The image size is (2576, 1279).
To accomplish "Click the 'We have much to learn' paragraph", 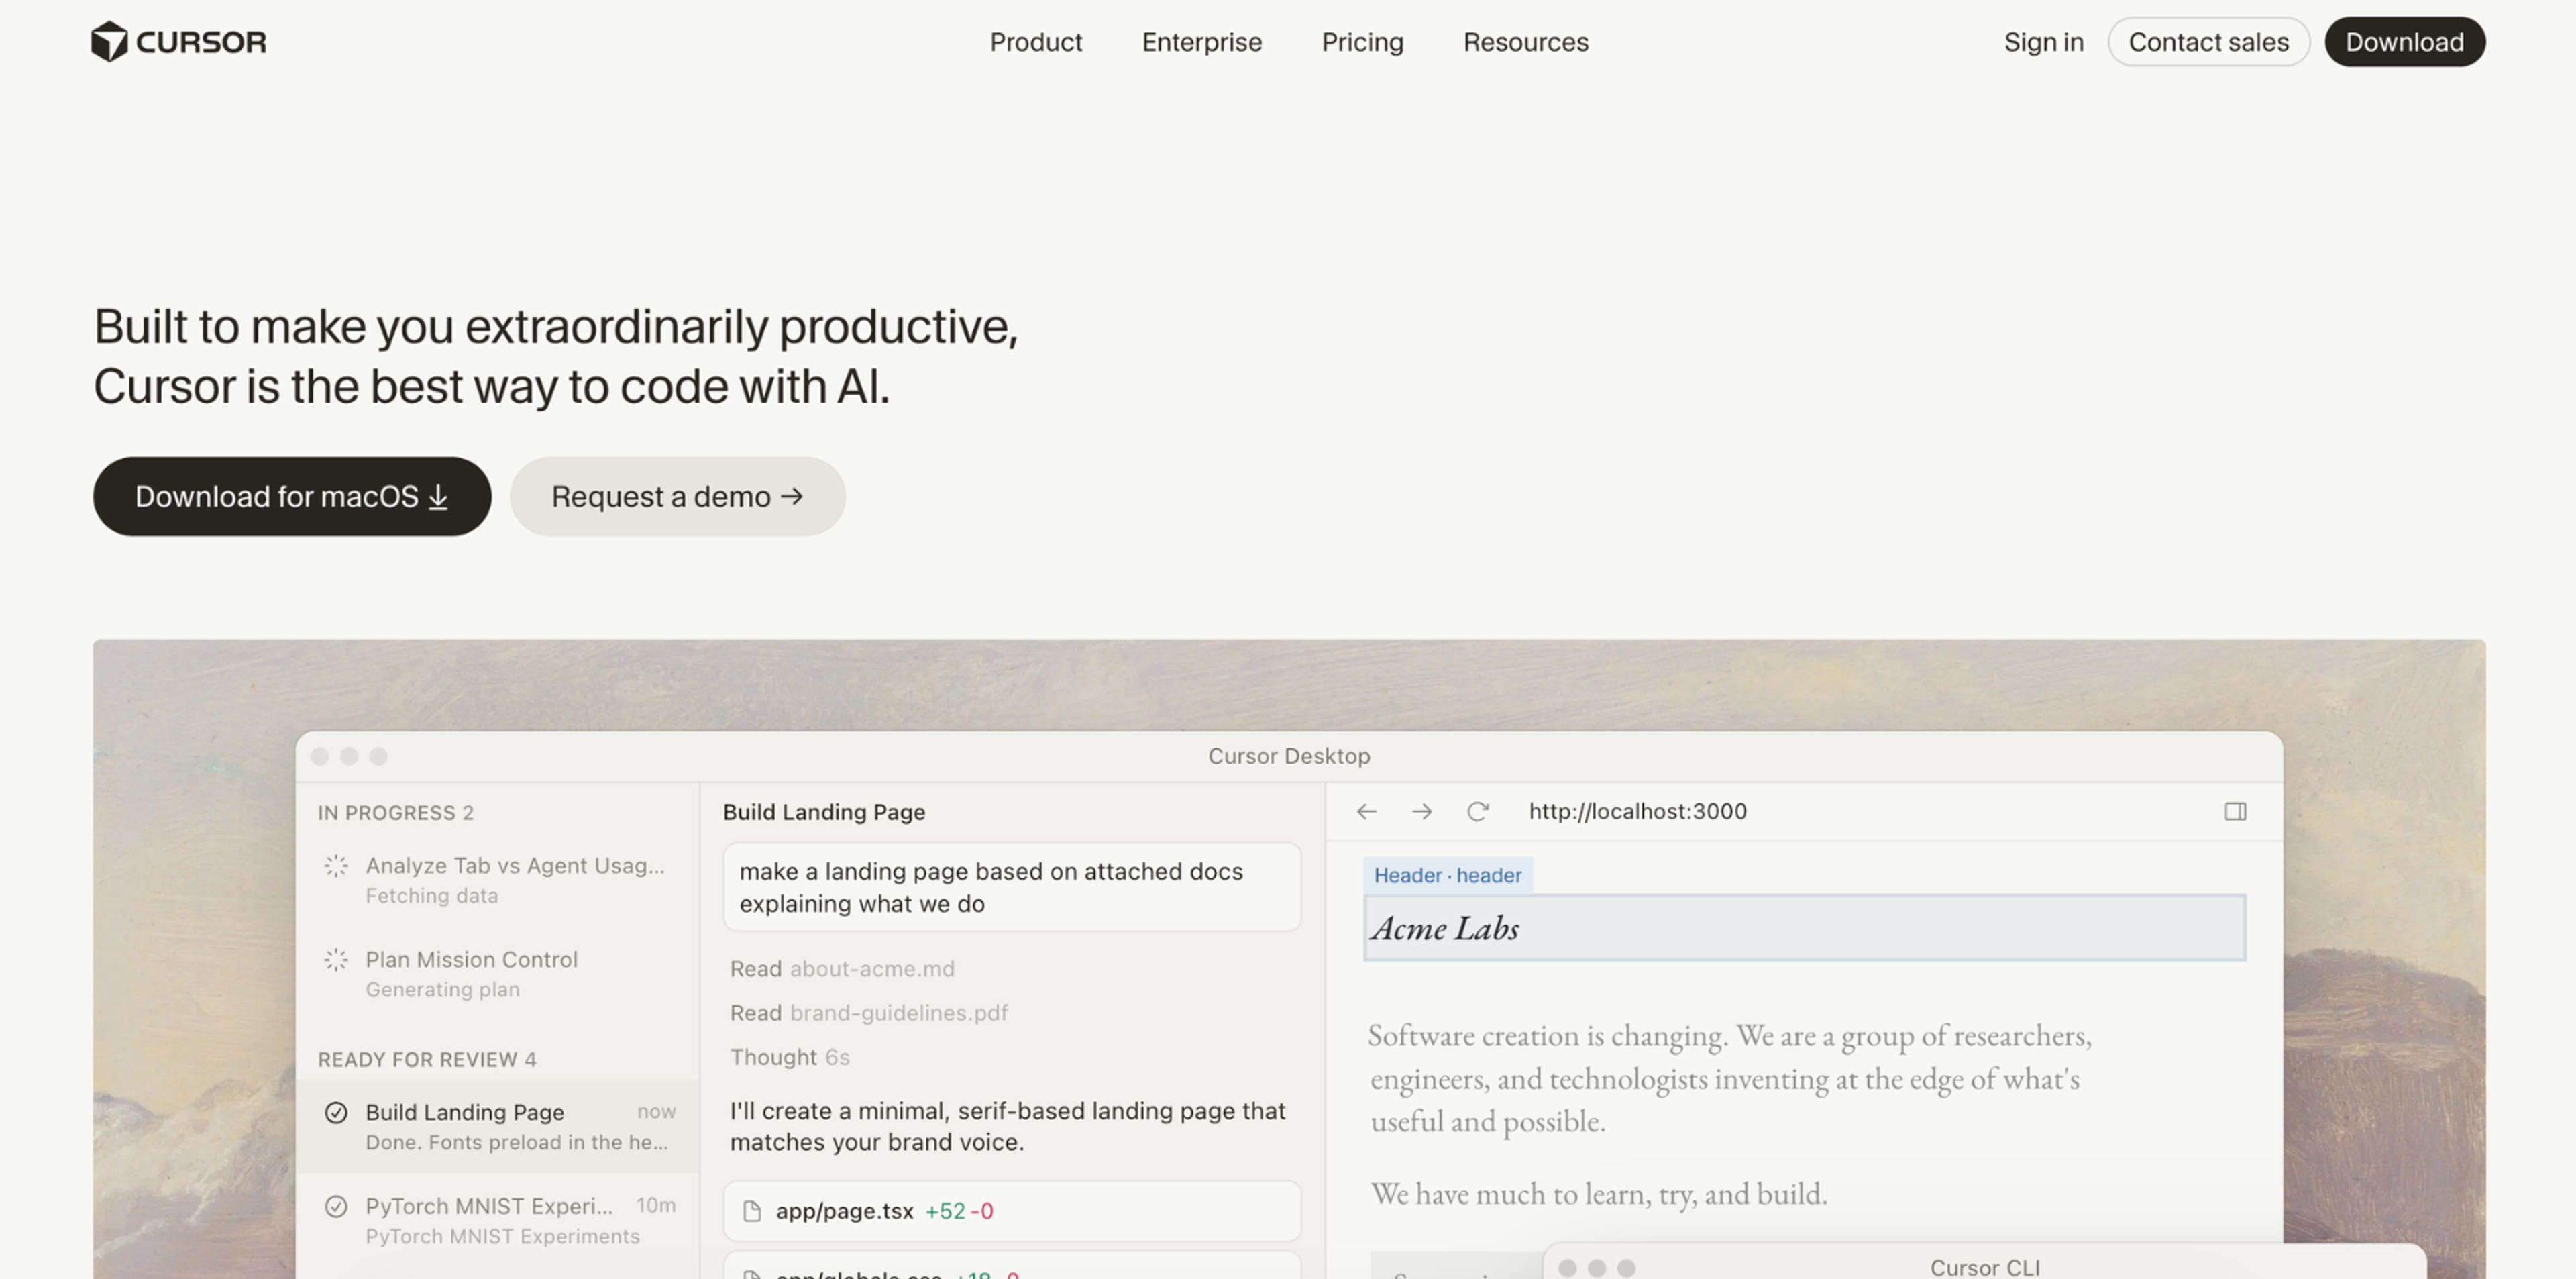I will (x=1598, y=1194).
